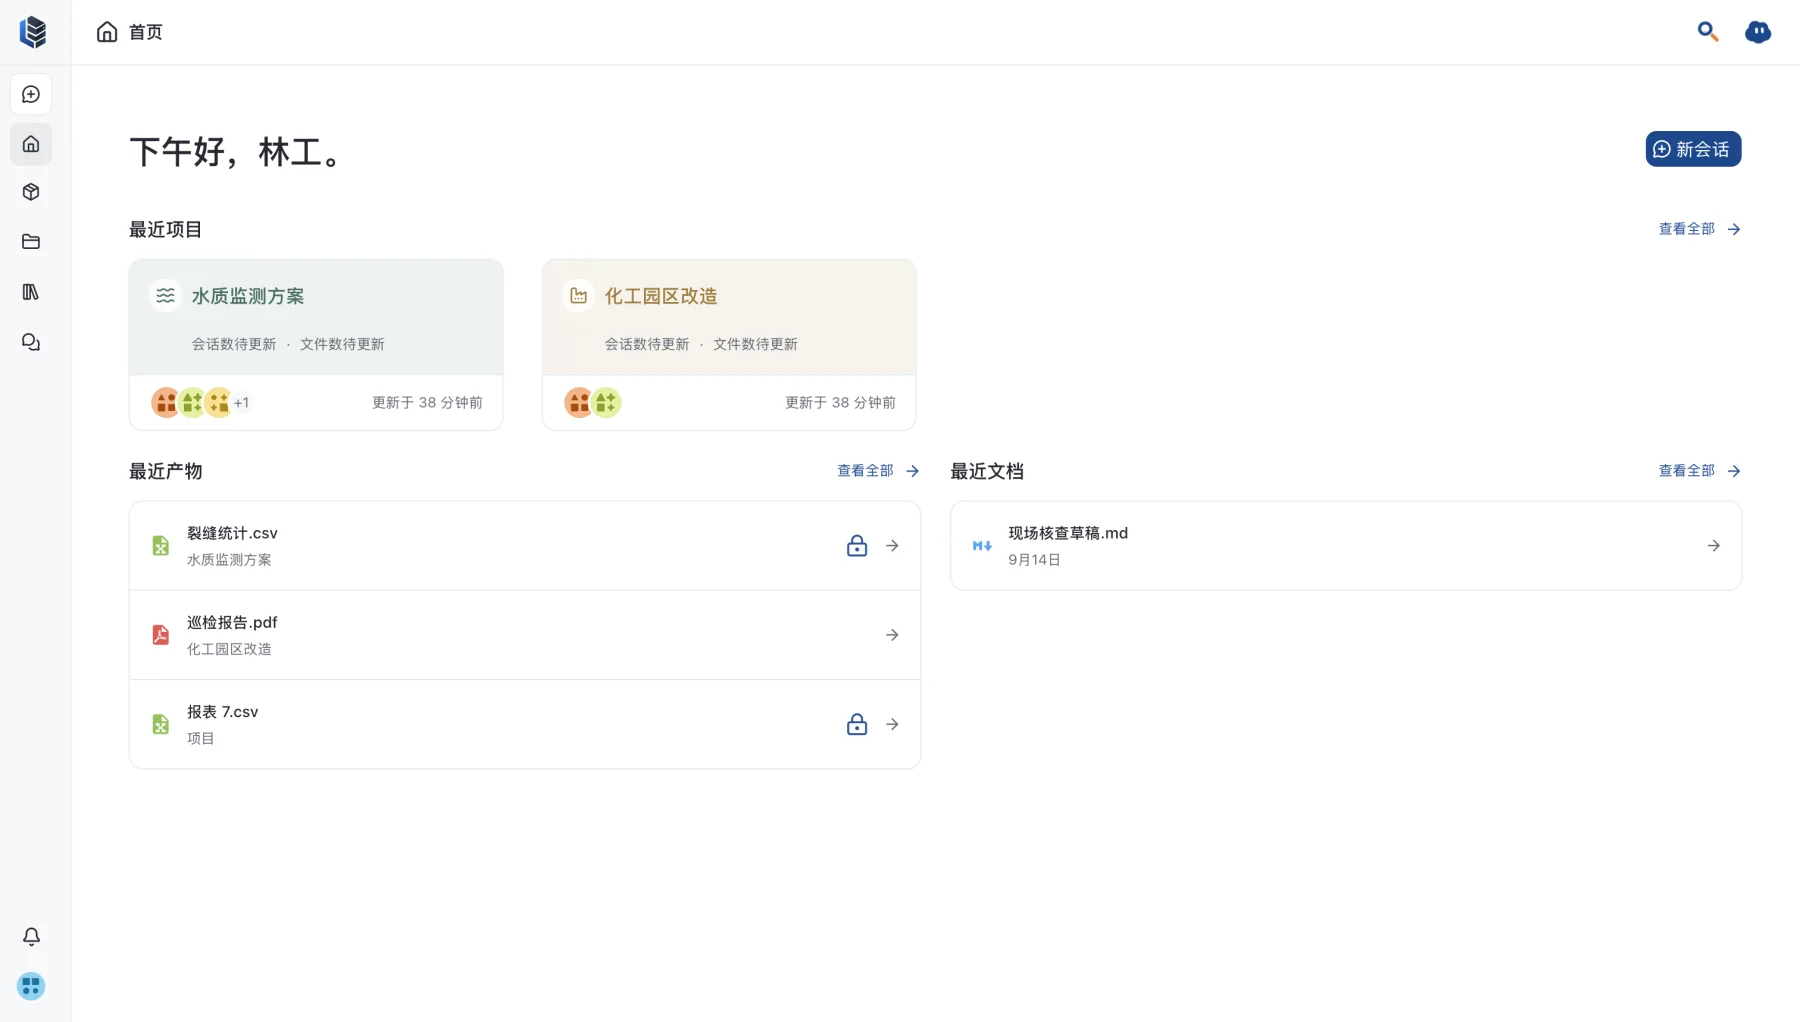The width and height of the screenshot is (1800, 1022).
Task: Click first avatar on 化工园区改造 card
Action: click(x=579, y=403)
